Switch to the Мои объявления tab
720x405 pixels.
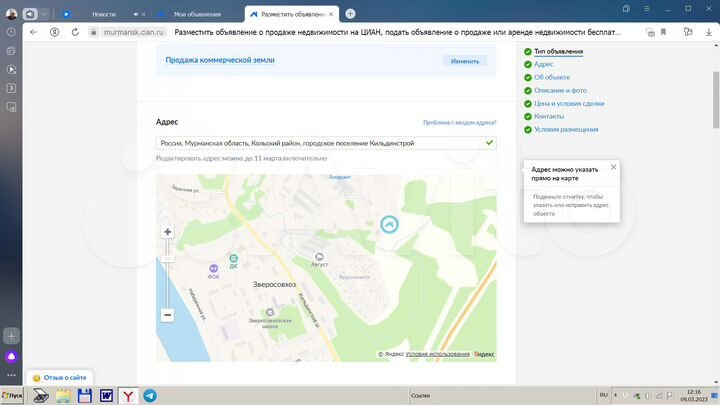click(x=197, y=14)
